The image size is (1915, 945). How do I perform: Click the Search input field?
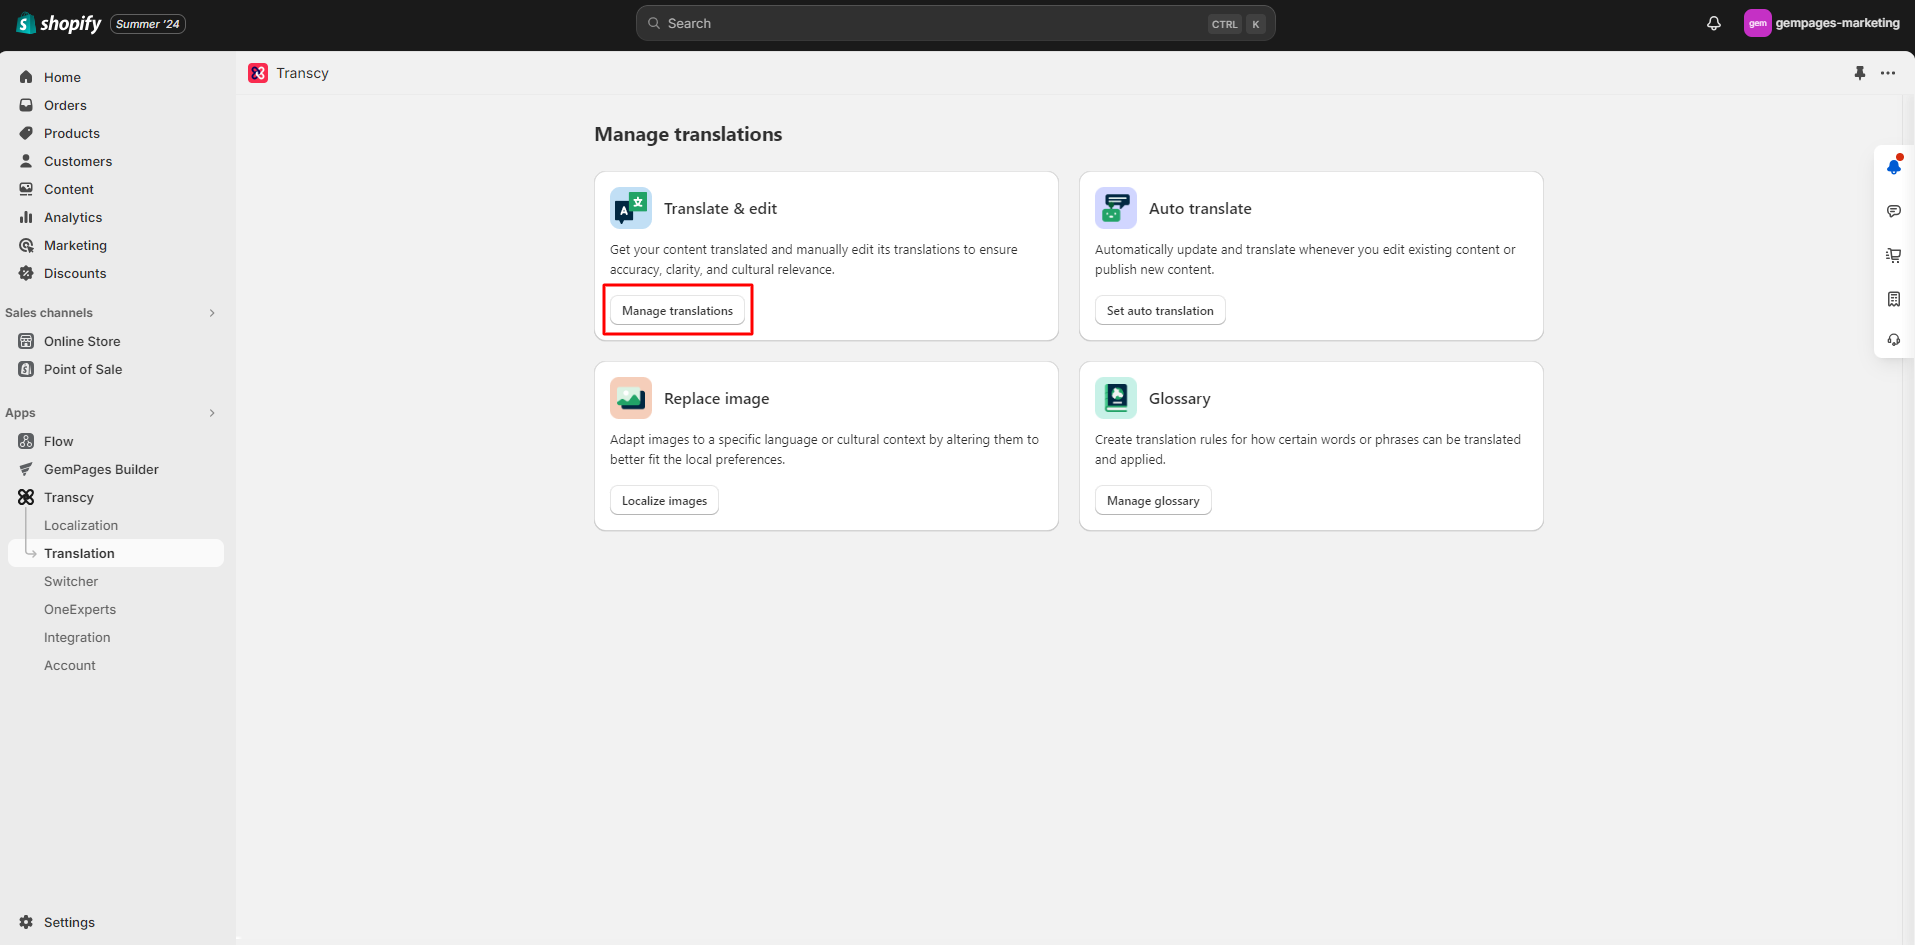pyautogui.click(x=930, y=23)
